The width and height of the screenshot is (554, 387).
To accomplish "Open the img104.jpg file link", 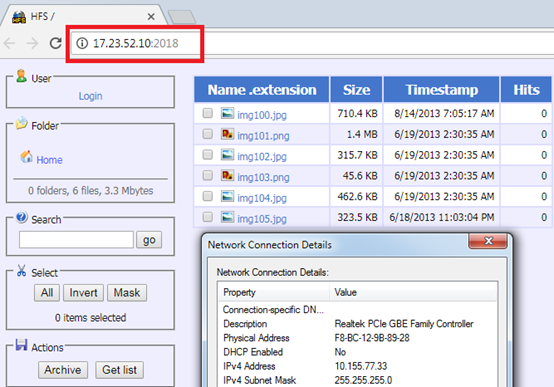I will (x=262, y=198).
